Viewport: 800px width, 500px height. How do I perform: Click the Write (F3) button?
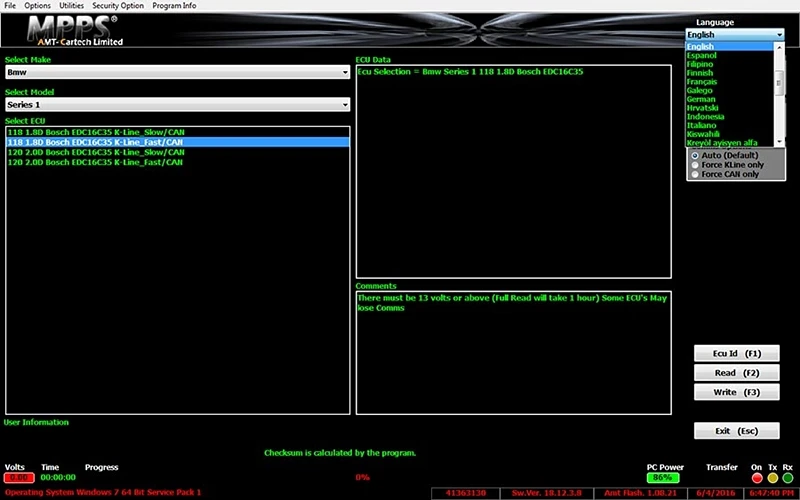tap(736, 392)
